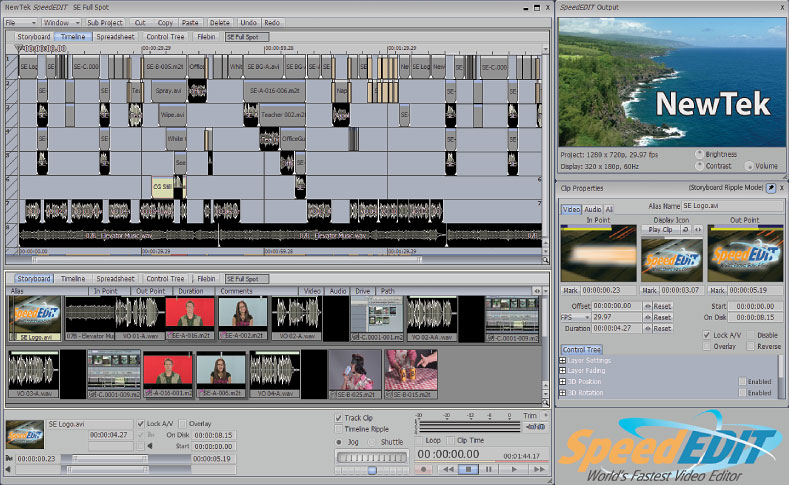Click the storyboard column scroll arrows icon
789x485 pixels.
pyautogui.click(x=537, y=291)
